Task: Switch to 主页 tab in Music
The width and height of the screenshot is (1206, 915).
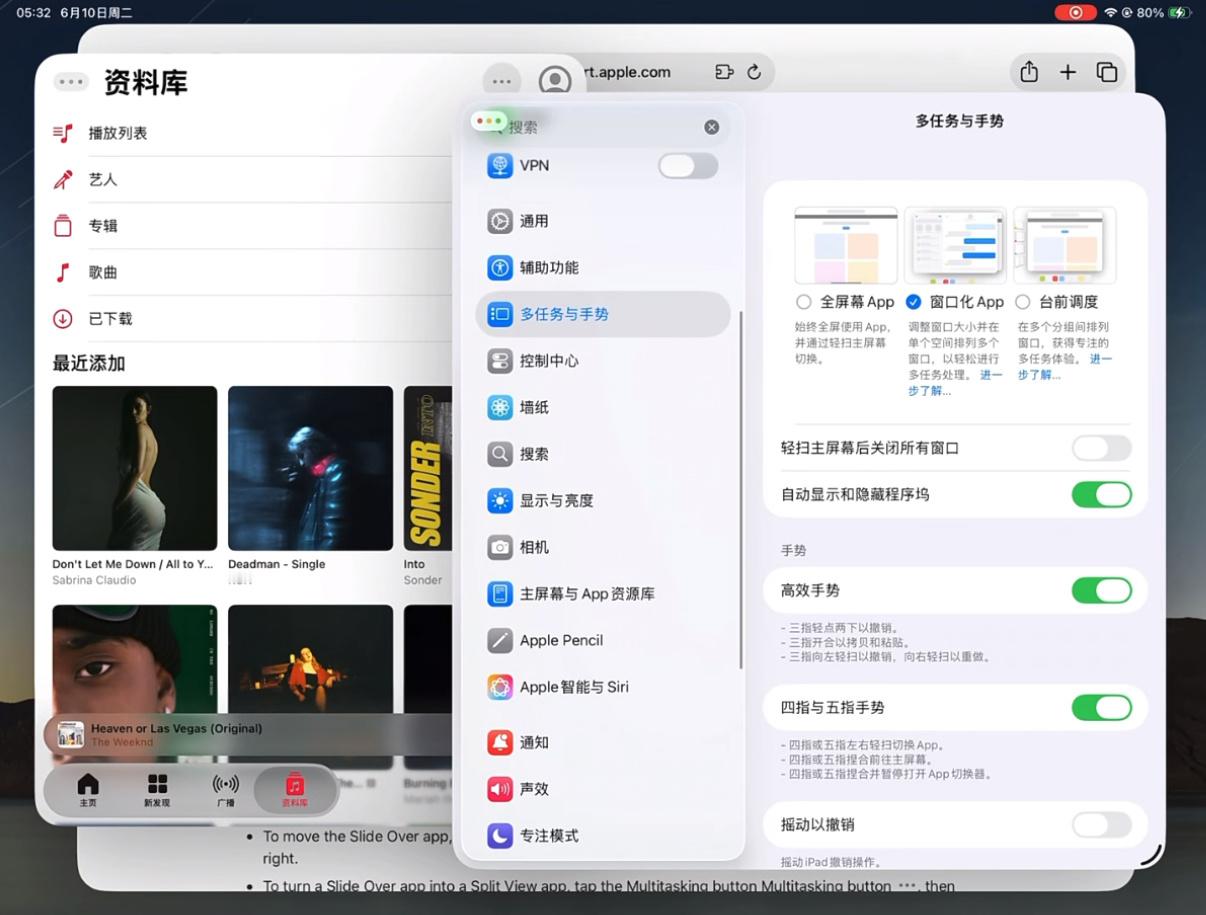Action: (88, 790)
